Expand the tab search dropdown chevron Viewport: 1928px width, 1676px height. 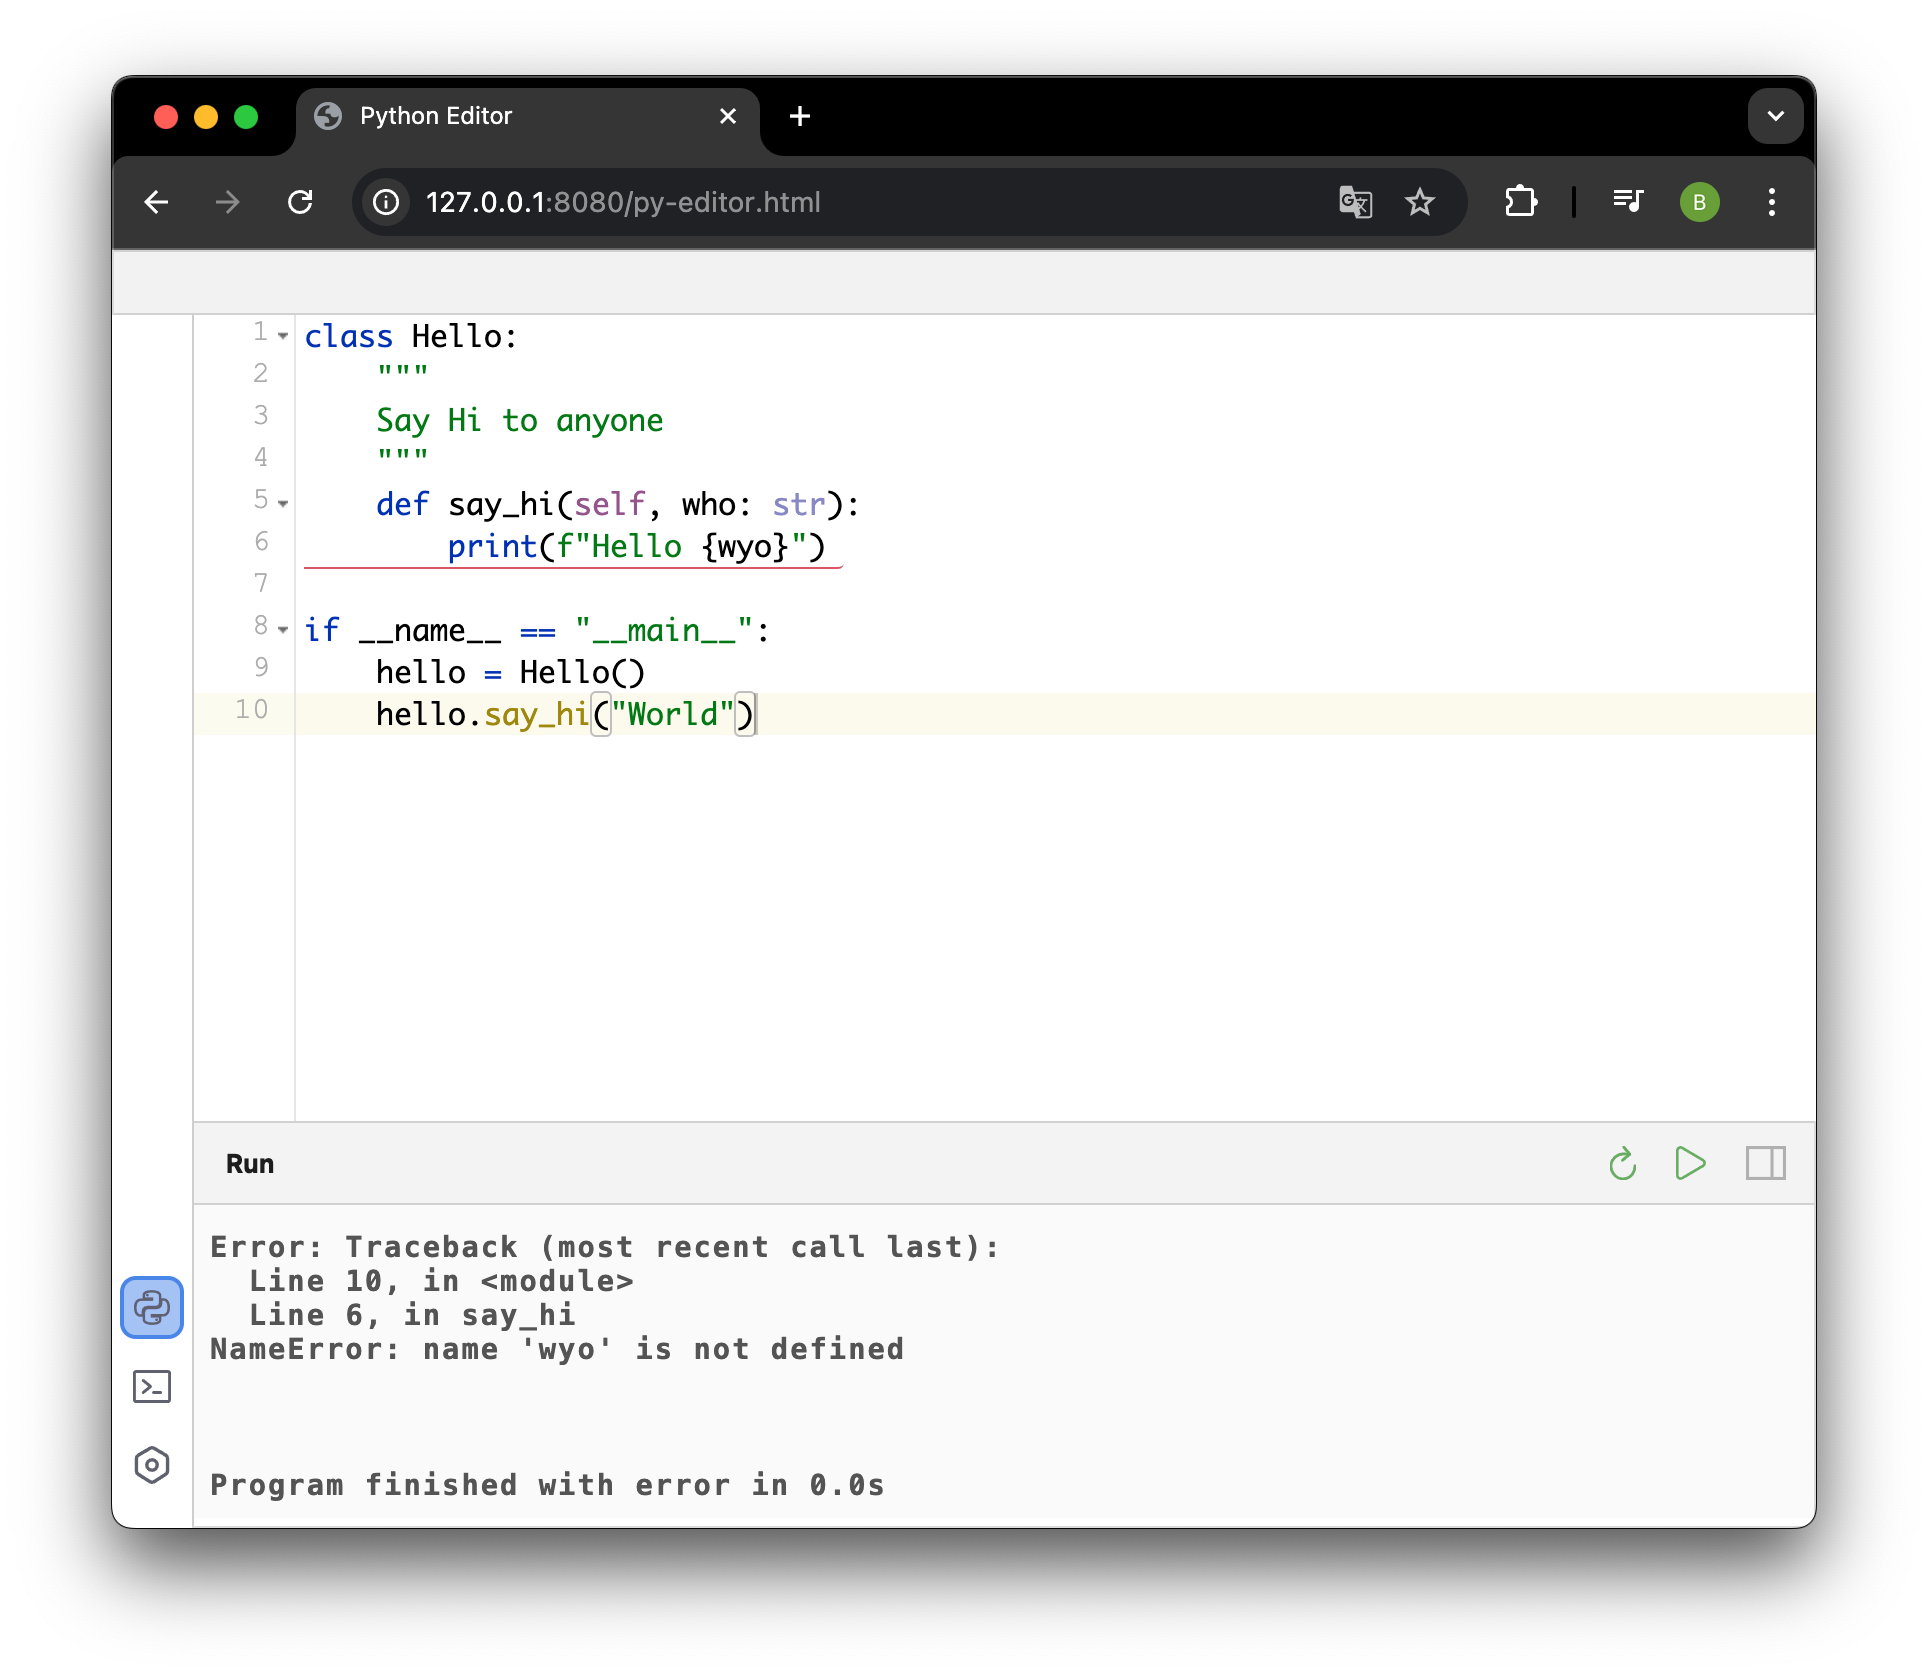[1775, 116]
